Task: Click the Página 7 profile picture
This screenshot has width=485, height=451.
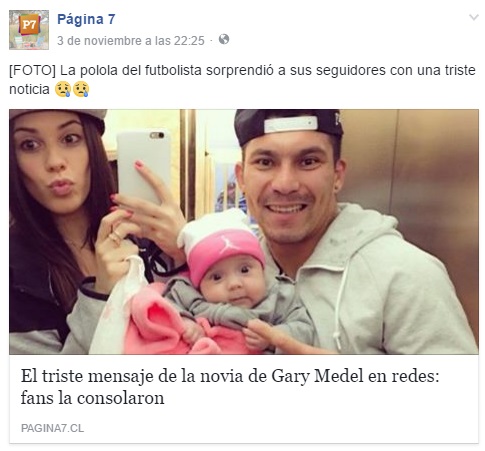Action: [29, 30]
